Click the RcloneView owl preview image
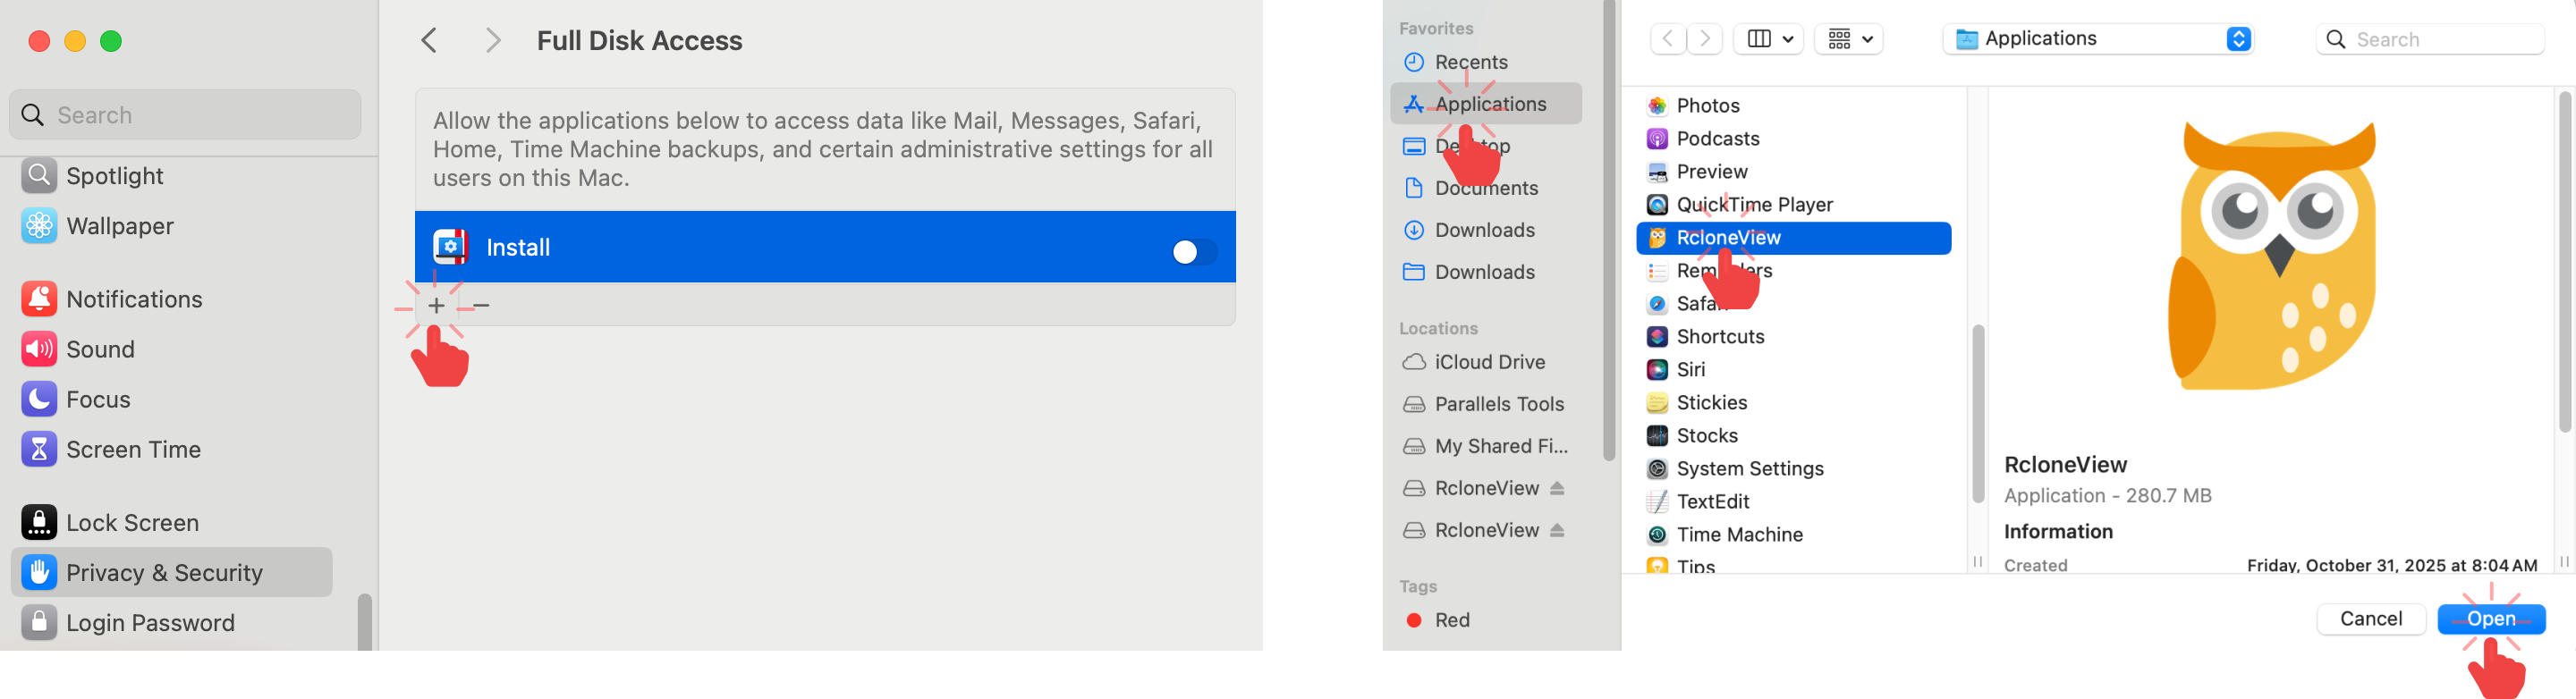Screen dimensions: 2576x699 pos(2272,255)
